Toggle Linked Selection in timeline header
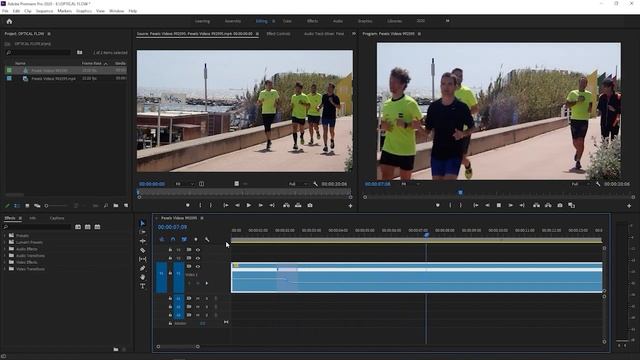The height and width of the screenshot is (360, 640). (x=184, y=240)
